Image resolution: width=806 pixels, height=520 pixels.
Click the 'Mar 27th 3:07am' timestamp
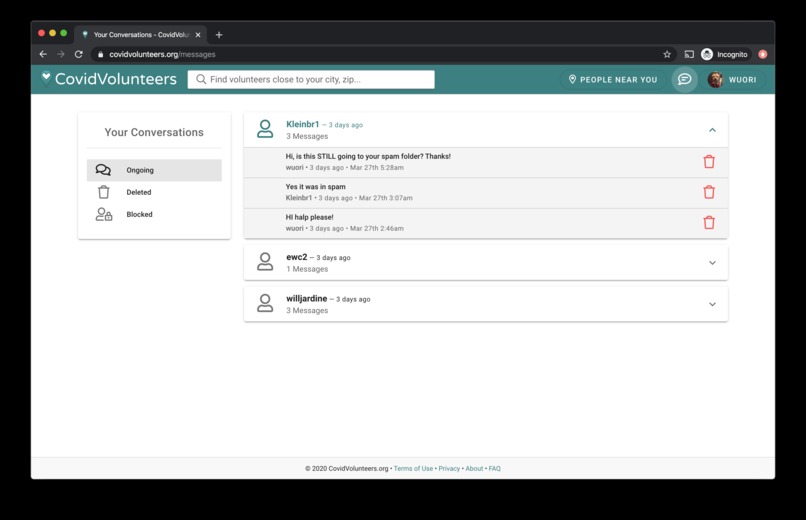[x=386, y=198]
